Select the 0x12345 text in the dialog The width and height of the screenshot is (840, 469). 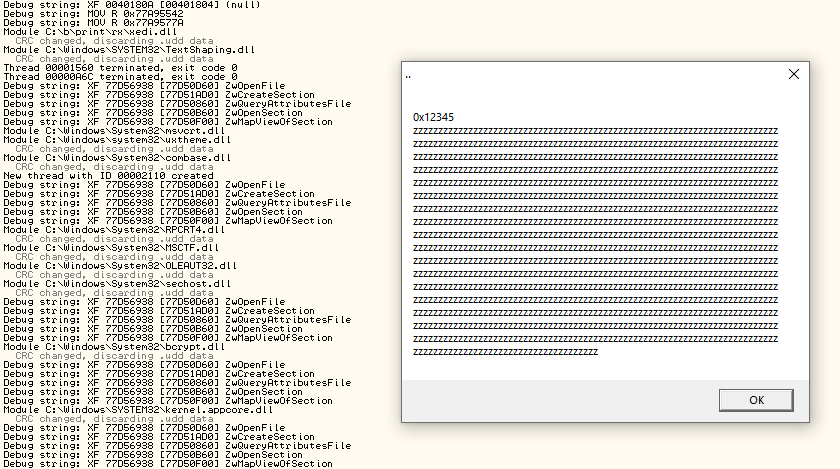[433, 117]
